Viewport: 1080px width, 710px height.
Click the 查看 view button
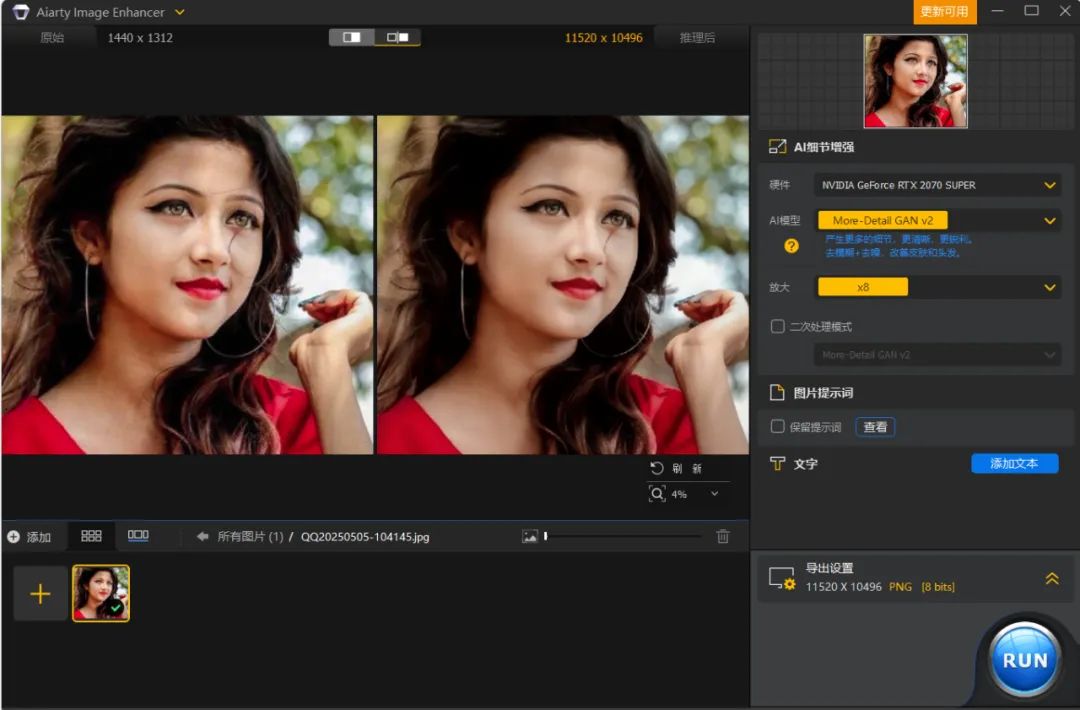tap(875, 427)
